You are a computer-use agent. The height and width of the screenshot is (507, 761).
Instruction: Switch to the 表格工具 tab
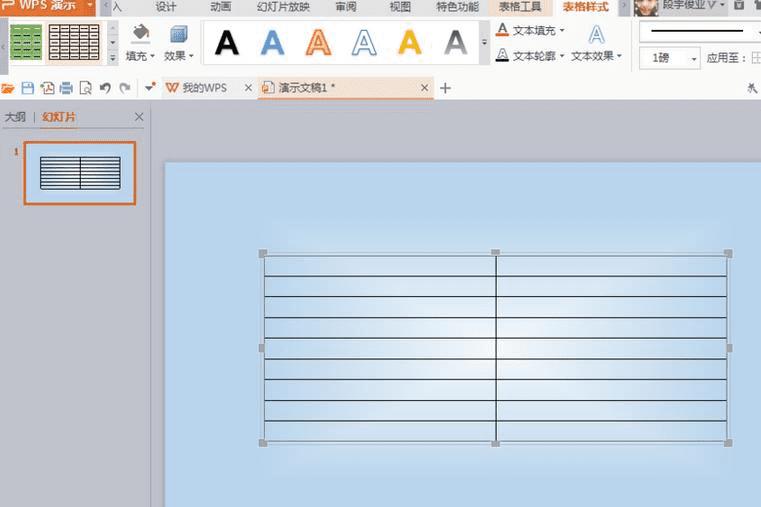(520, 7)
